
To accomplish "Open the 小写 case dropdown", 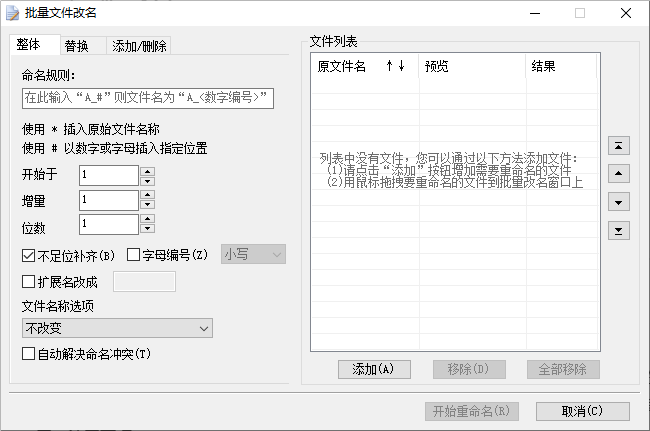I will pos(253,254).
